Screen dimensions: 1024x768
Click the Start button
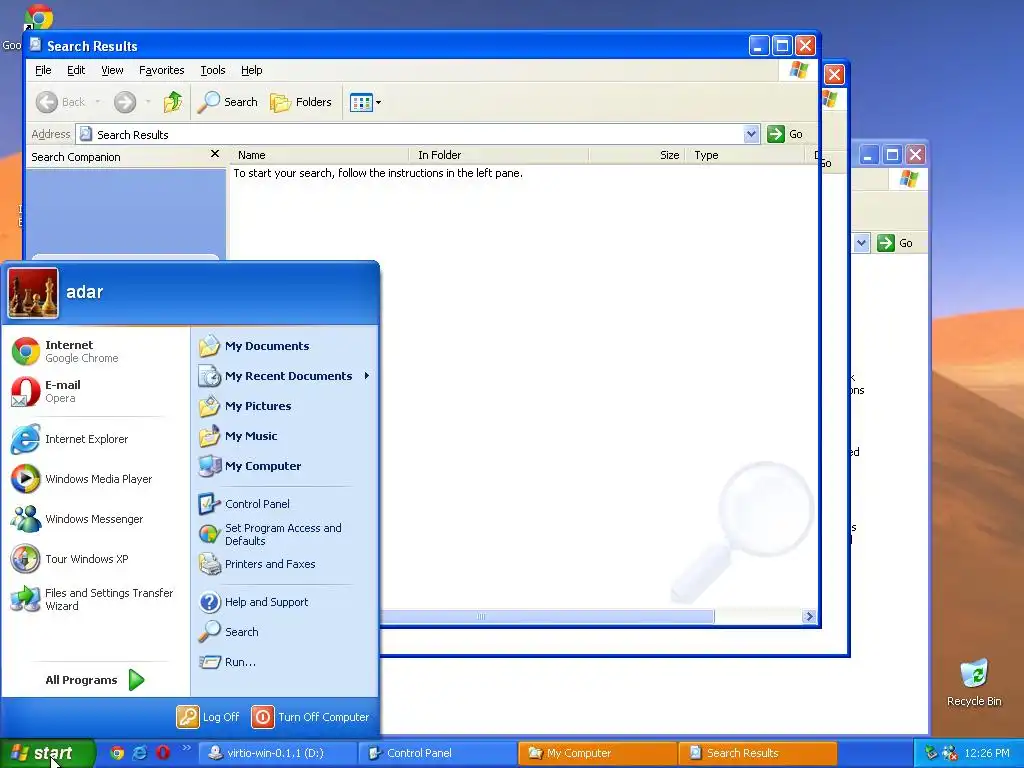click(x=47, y=753)
